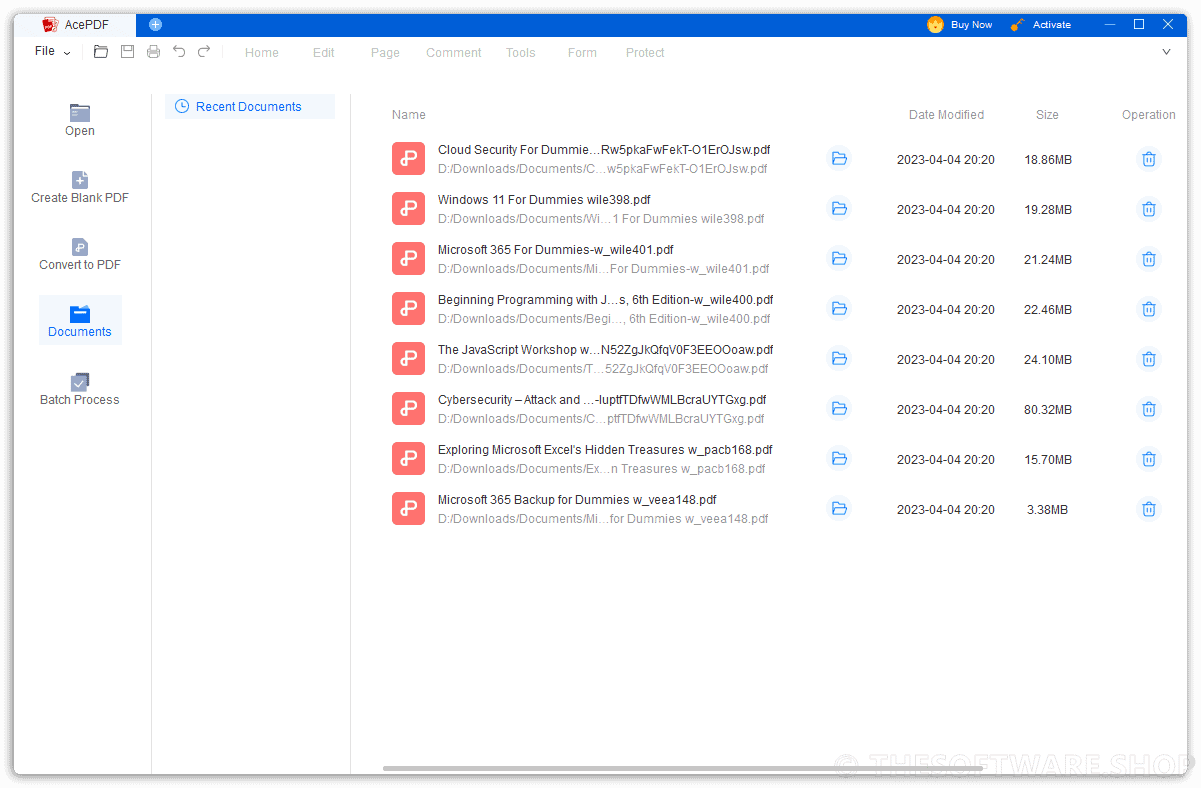
Task: Open containing folder for Exploring Microsoft Excel PDF
Action: click(x=839, y=458)
